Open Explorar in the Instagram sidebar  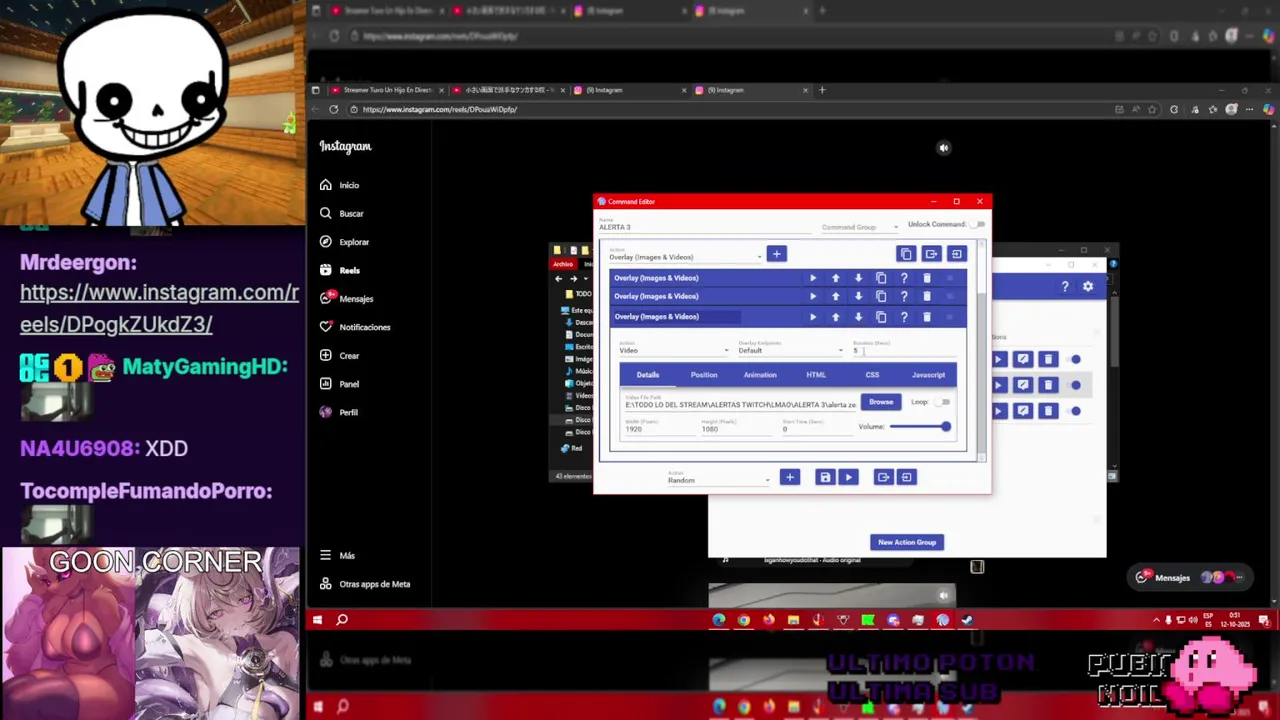pos(345,242)
